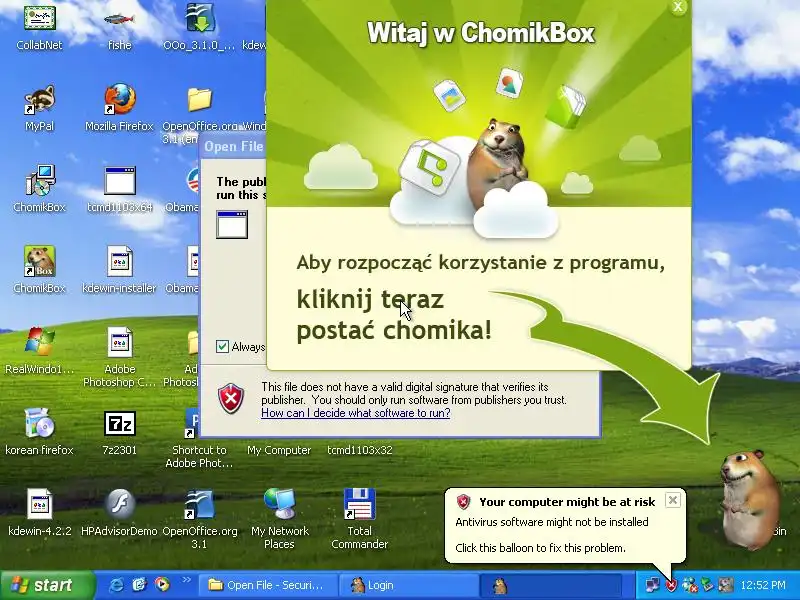Click the file icon in Open File dialog
The height and width of the screenshot is (600, 800).
point(232,224)
